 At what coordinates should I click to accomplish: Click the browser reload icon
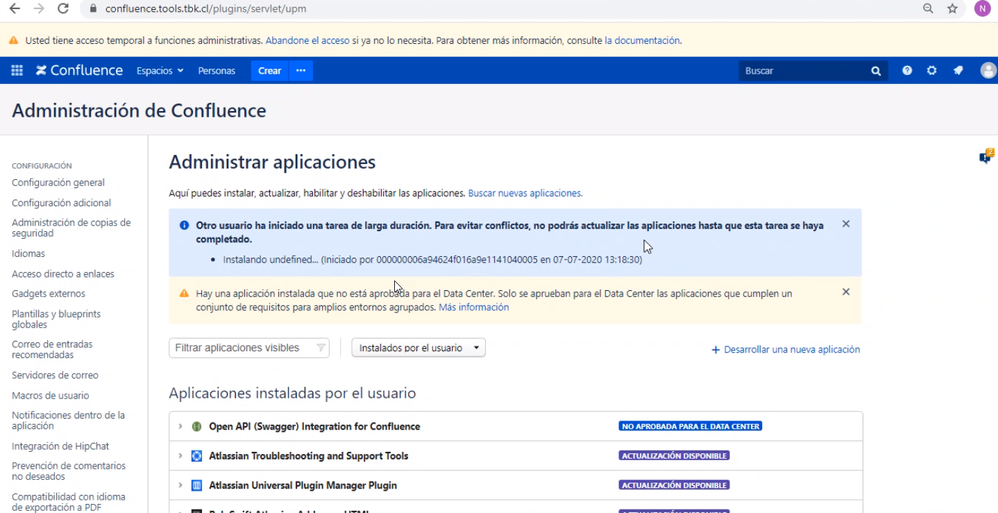(x=62, y=8)
